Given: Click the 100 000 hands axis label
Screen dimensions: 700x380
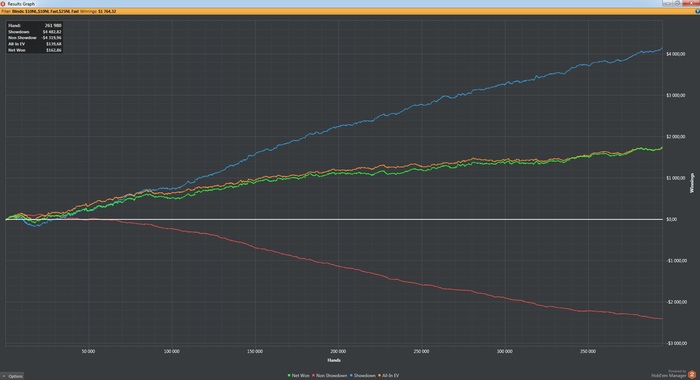Looking at the screenshot, I should [x=171, y=351].
